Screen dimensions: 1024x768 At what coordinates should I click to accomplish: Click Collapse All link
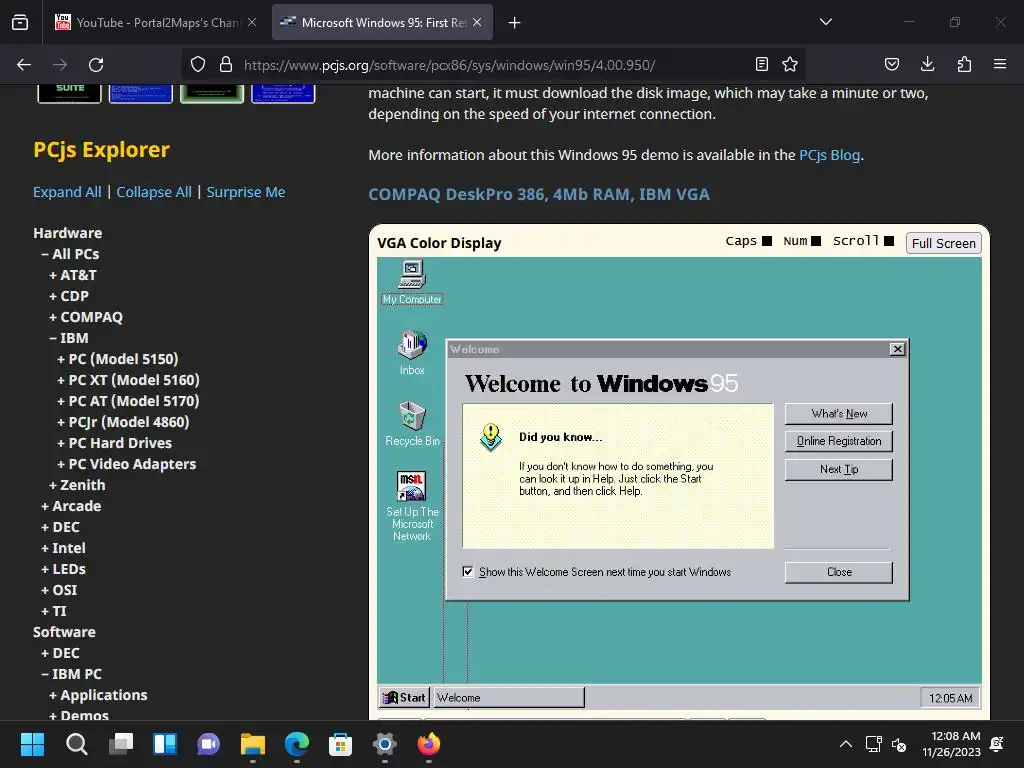(154, 192)
